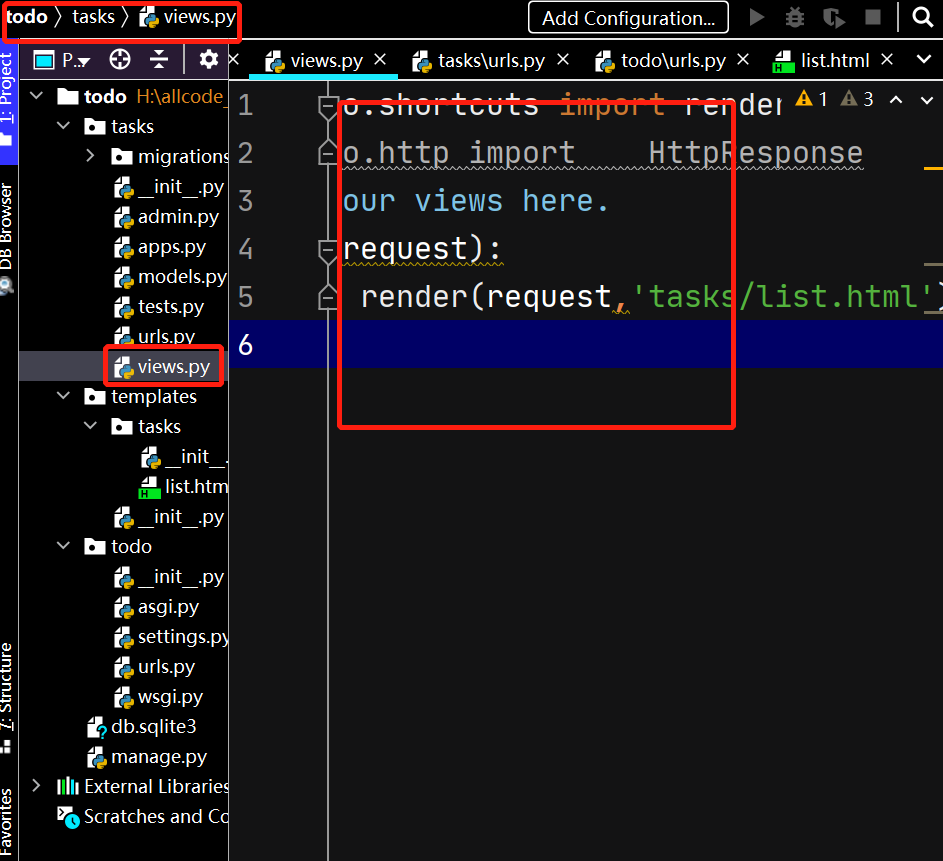The width and height of the screenshot is (943, 861).
Task: Expand External Libraries node
Action: coord(36,785)
